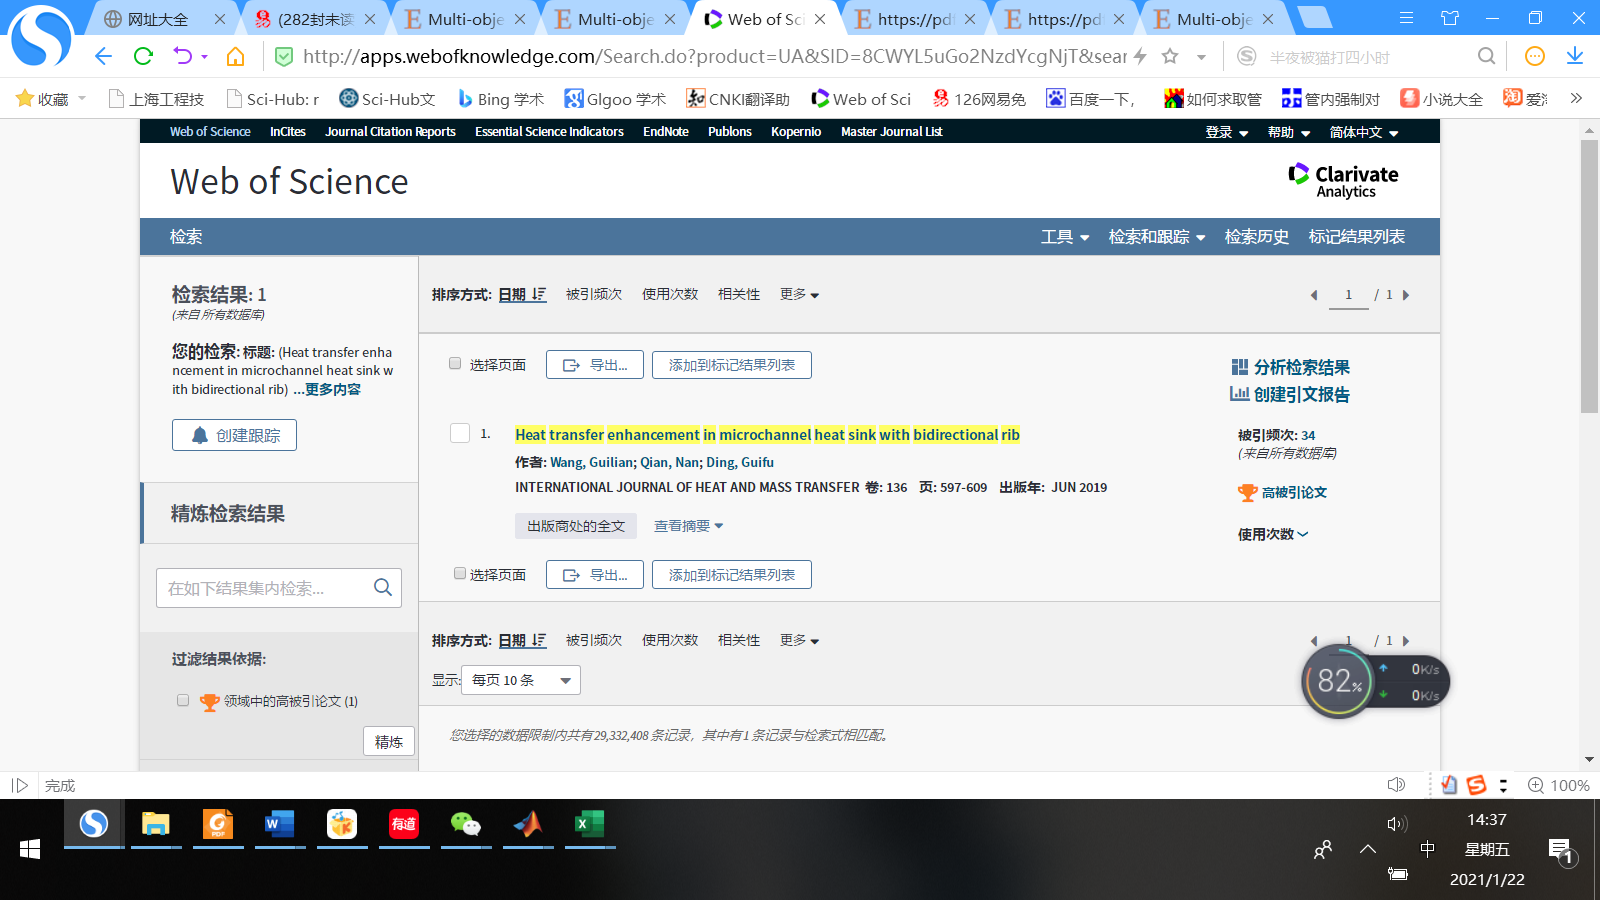Viewport: 1600px width, 900px height.
Task: Expand the 更多 sort options dropdown
Action: (x=799, y=295)
